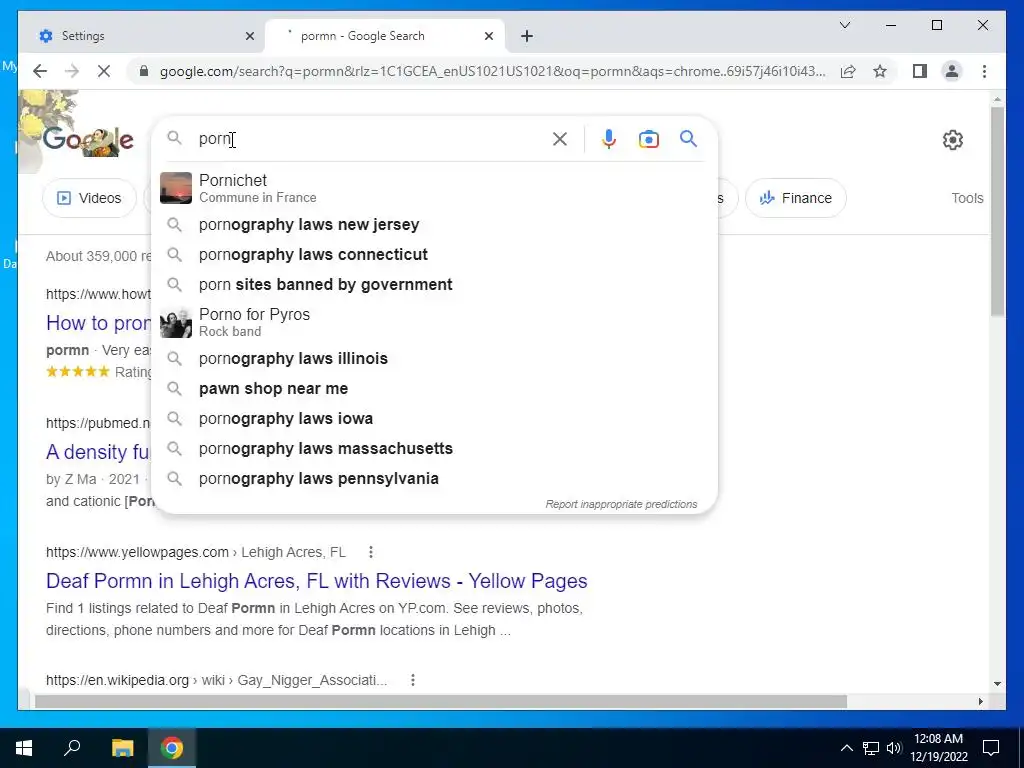The width and height of the screenshot is (1024, 768).
Task: Click the Chrome taskbar icon
Action: 172,748
